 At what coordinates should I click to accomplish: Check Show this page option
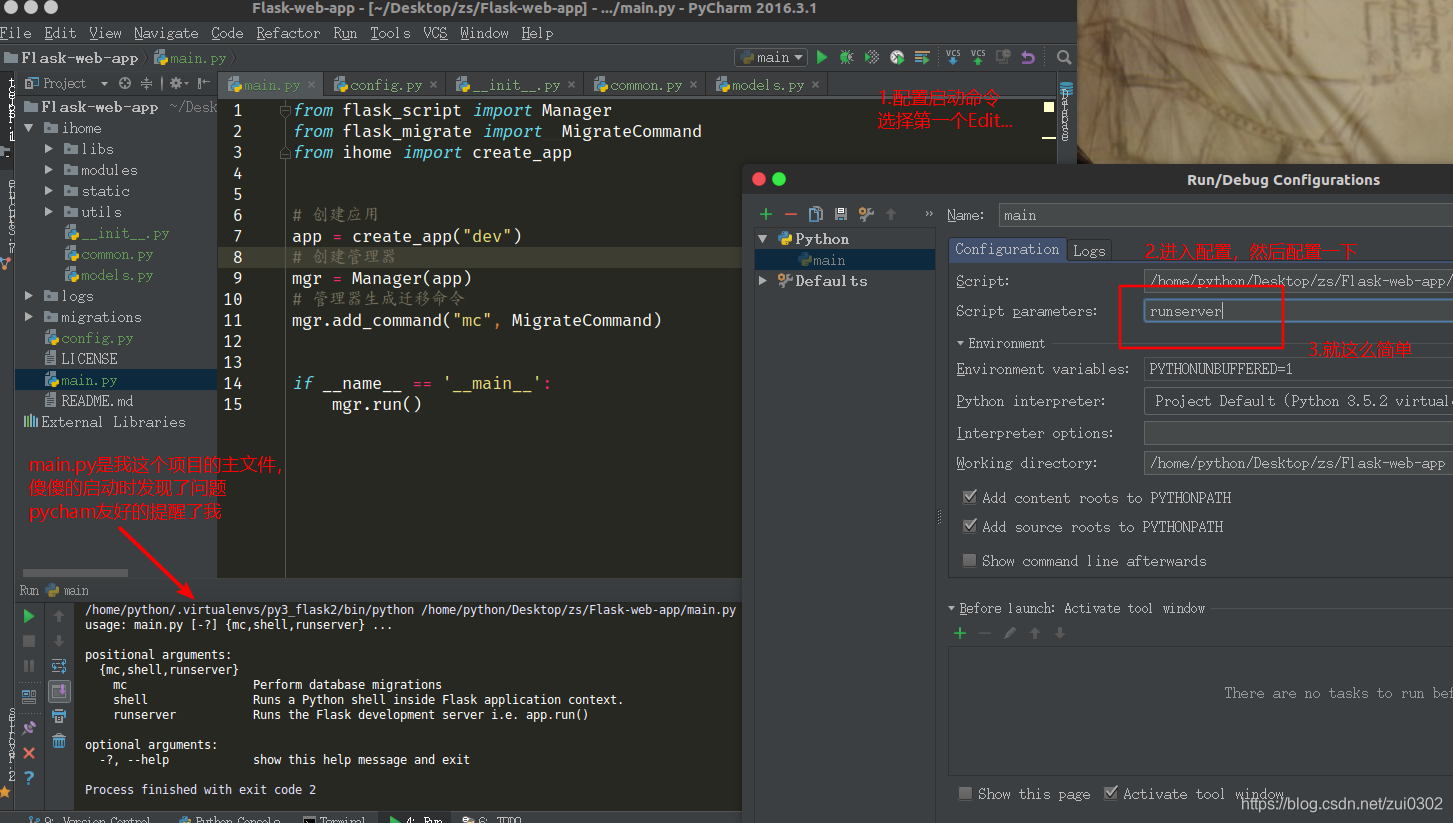[965, 793]
